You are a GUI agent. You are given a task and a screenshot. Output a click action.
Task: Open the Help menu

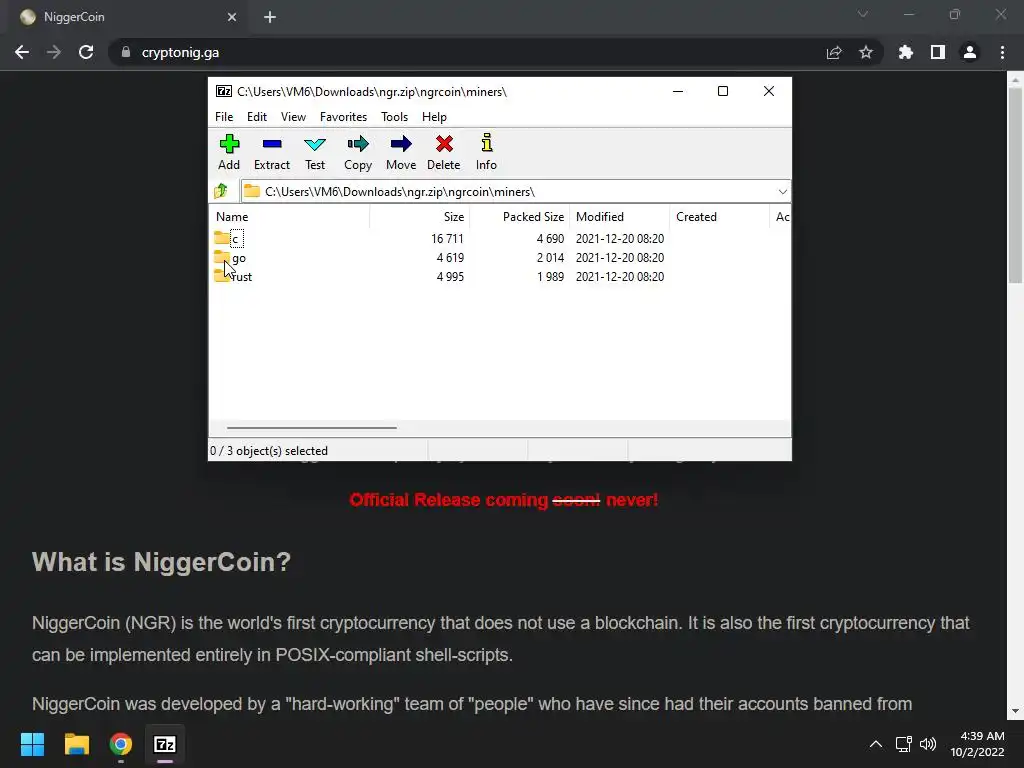(434, 117)
